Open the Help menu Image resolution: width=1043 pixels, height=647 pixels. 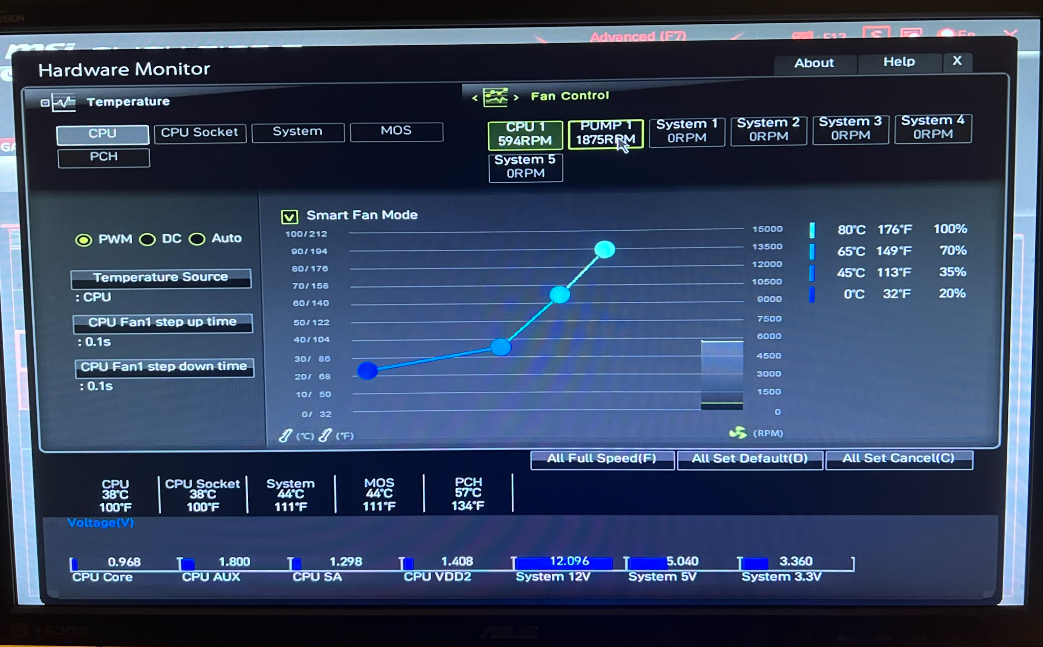point(899,62)
